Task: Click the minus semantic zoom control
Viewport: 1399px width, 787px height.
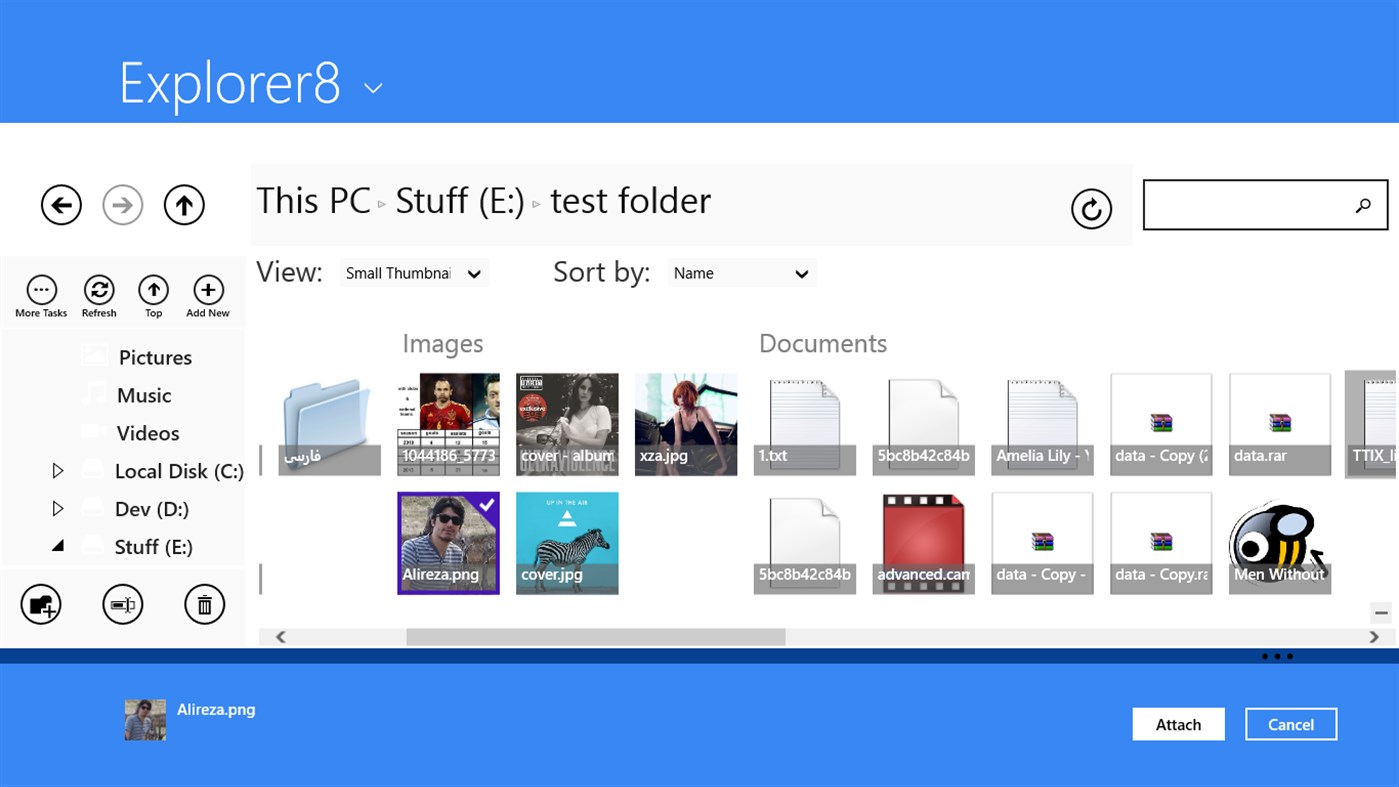Action: tap(1382, 612)
